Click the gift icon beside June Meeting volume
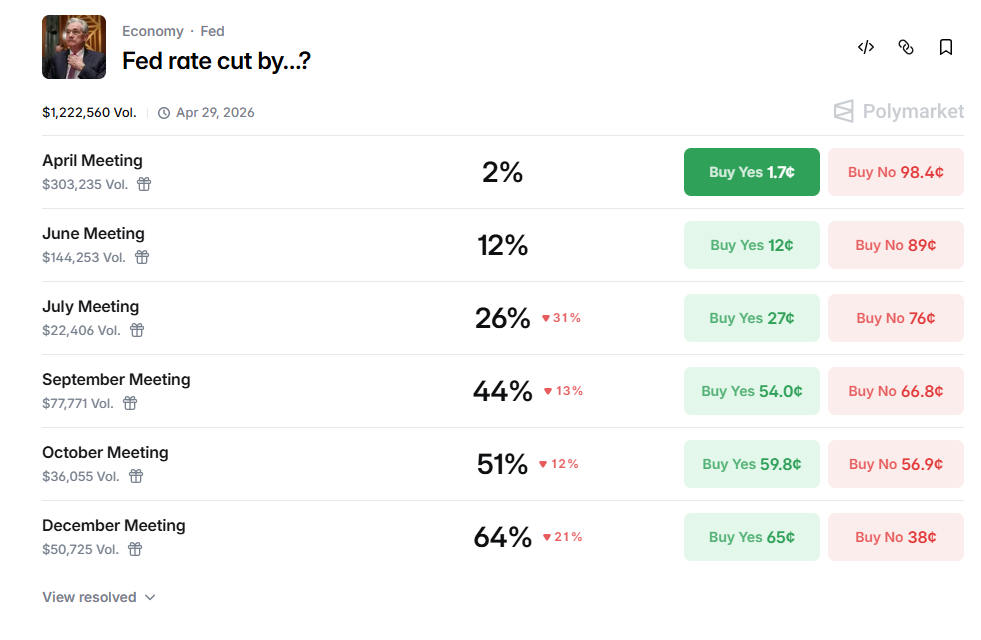The height and width of the screenshot is (640, 981). coord(141,257)
